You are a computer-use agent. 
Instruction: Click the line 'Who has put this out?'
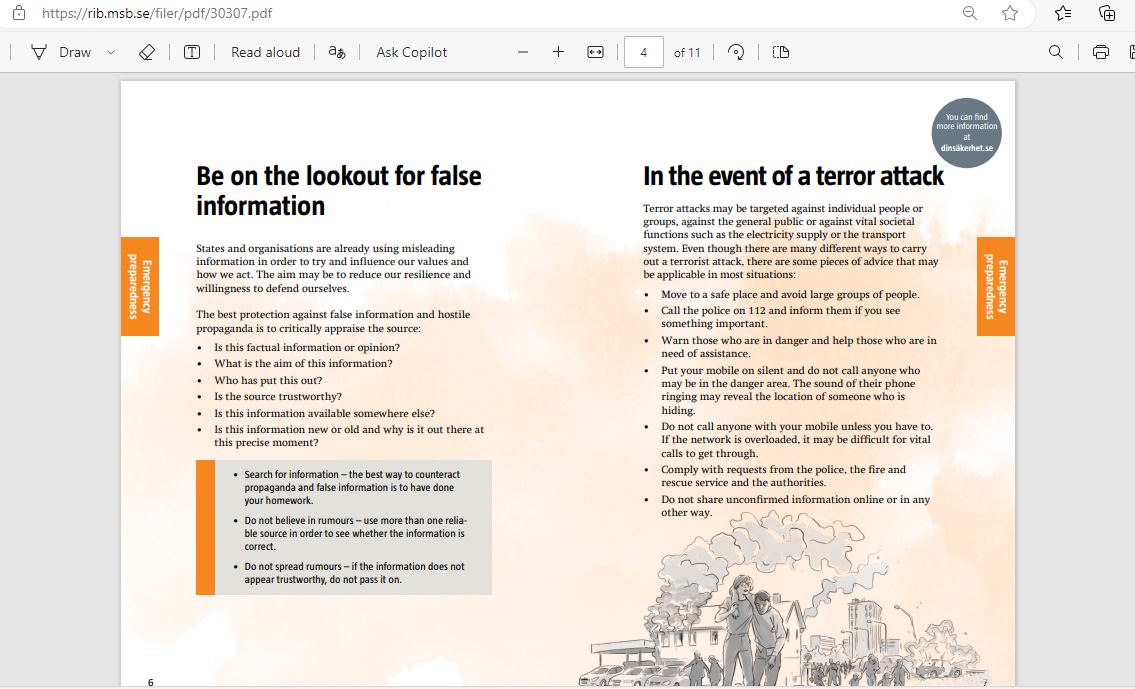(268, 380)
